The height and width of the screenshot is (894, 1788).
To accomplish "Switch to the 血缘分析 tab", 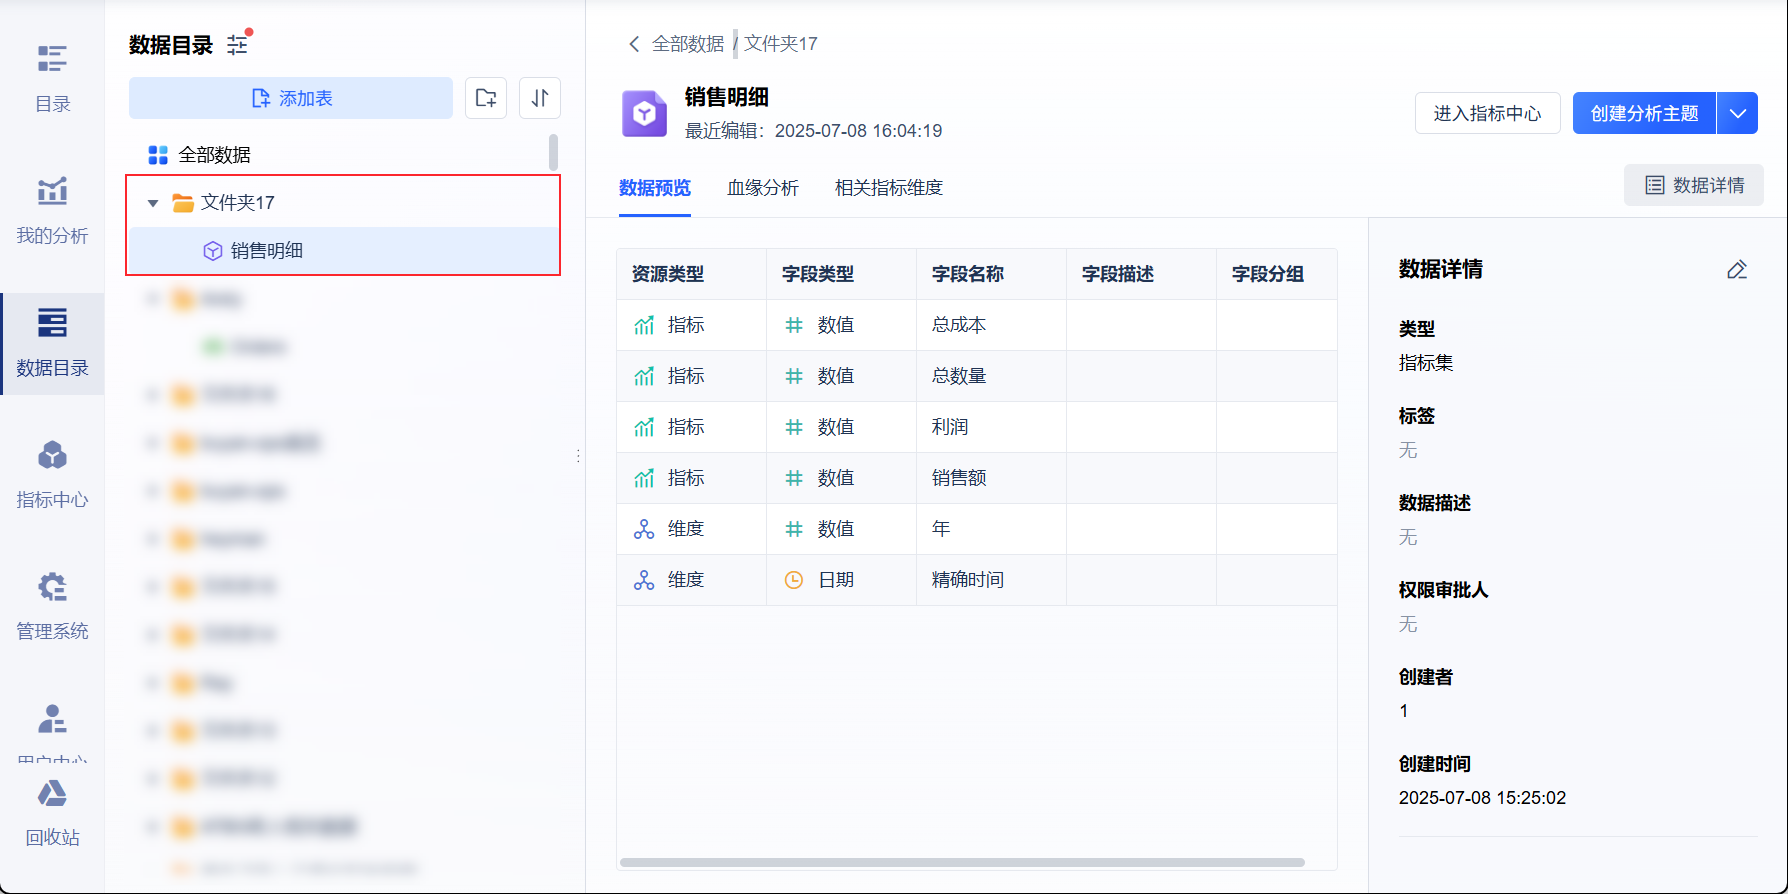I will pyautogui.click(x=763, y=188).
